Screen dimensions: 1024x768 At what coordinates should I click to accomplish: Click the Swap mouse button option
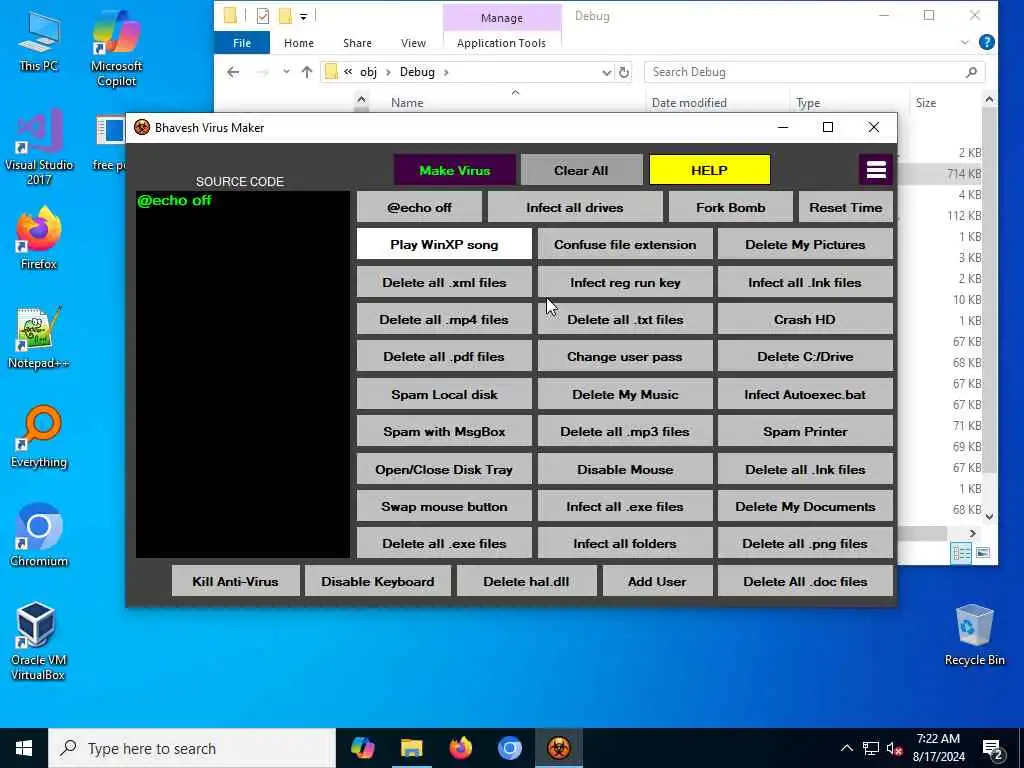coord(444,506)
